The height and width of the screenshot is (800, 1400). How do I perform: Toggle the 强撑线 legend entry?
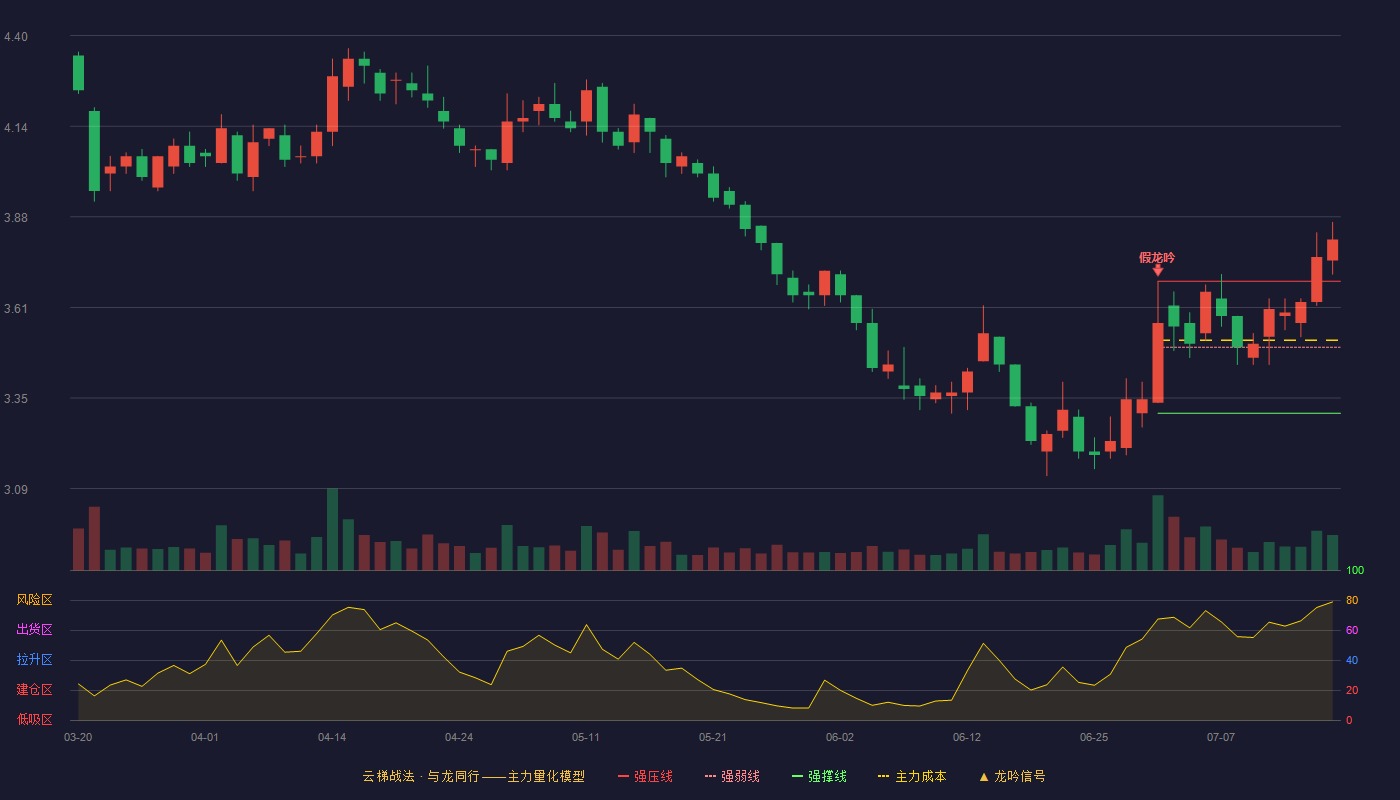pyautogui.click(x=819, y=776)
